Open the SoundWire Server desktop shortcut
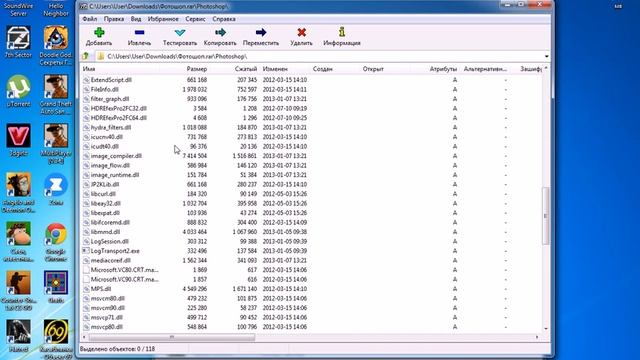This screenshot has width=640, height=360. pyautogui.click(x=18, y=9)
